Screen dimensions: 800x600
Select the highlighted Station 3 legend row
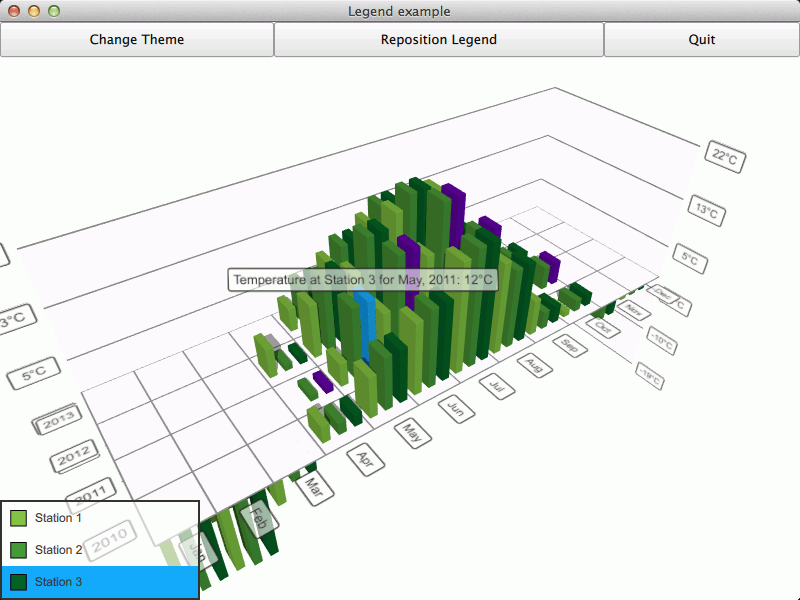click(x=100, y=581)
